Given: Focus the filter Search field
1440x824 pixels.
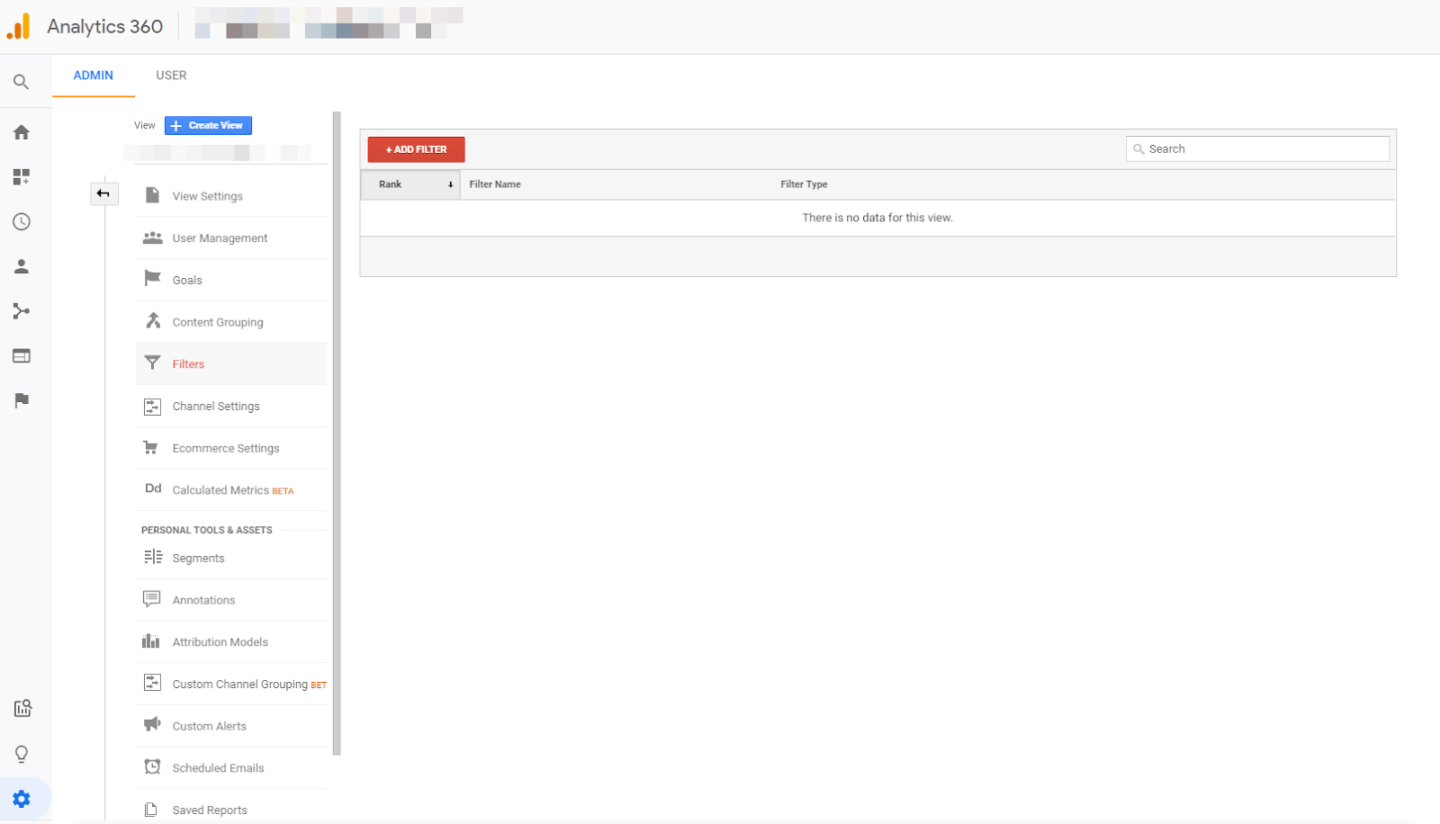Looking at the screenshot, I should click(x=1265, y=149).
